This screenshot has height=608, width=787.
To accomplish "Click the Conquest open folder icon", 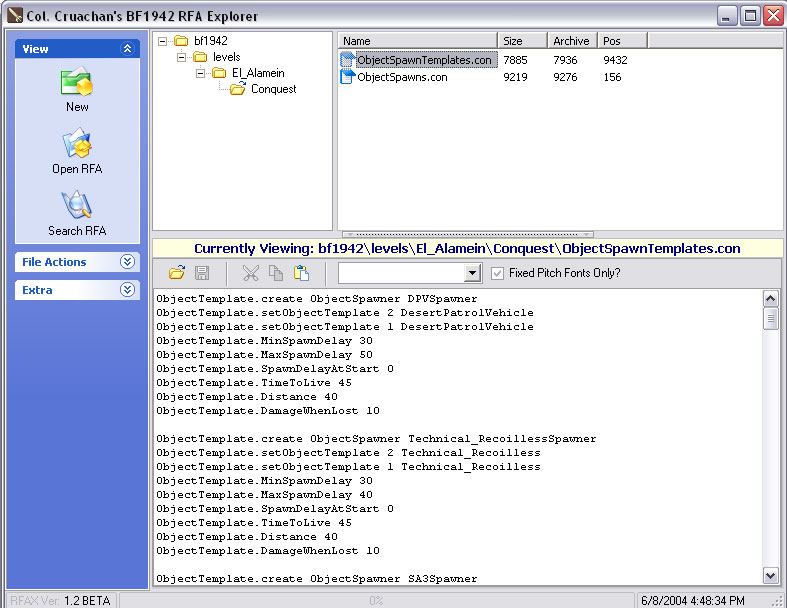I will pos(237,89).
